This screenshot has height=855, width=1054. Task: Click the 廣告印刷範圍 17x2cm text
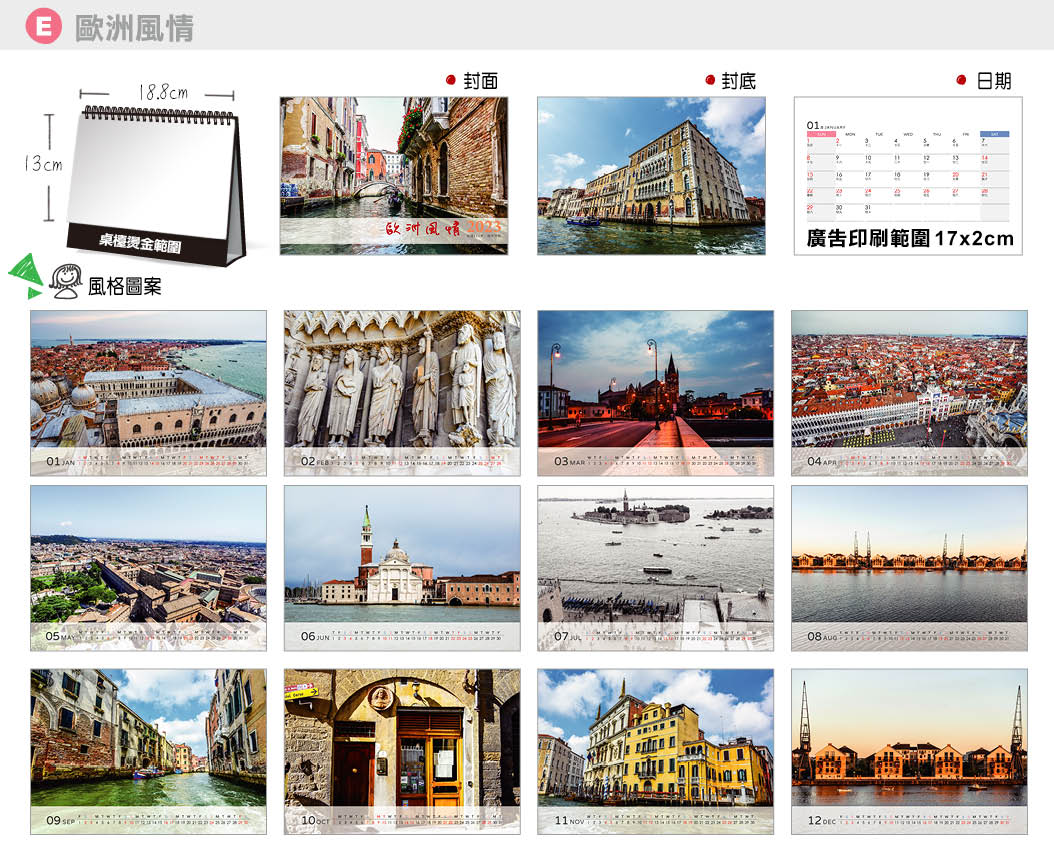[x=909, y=238]
